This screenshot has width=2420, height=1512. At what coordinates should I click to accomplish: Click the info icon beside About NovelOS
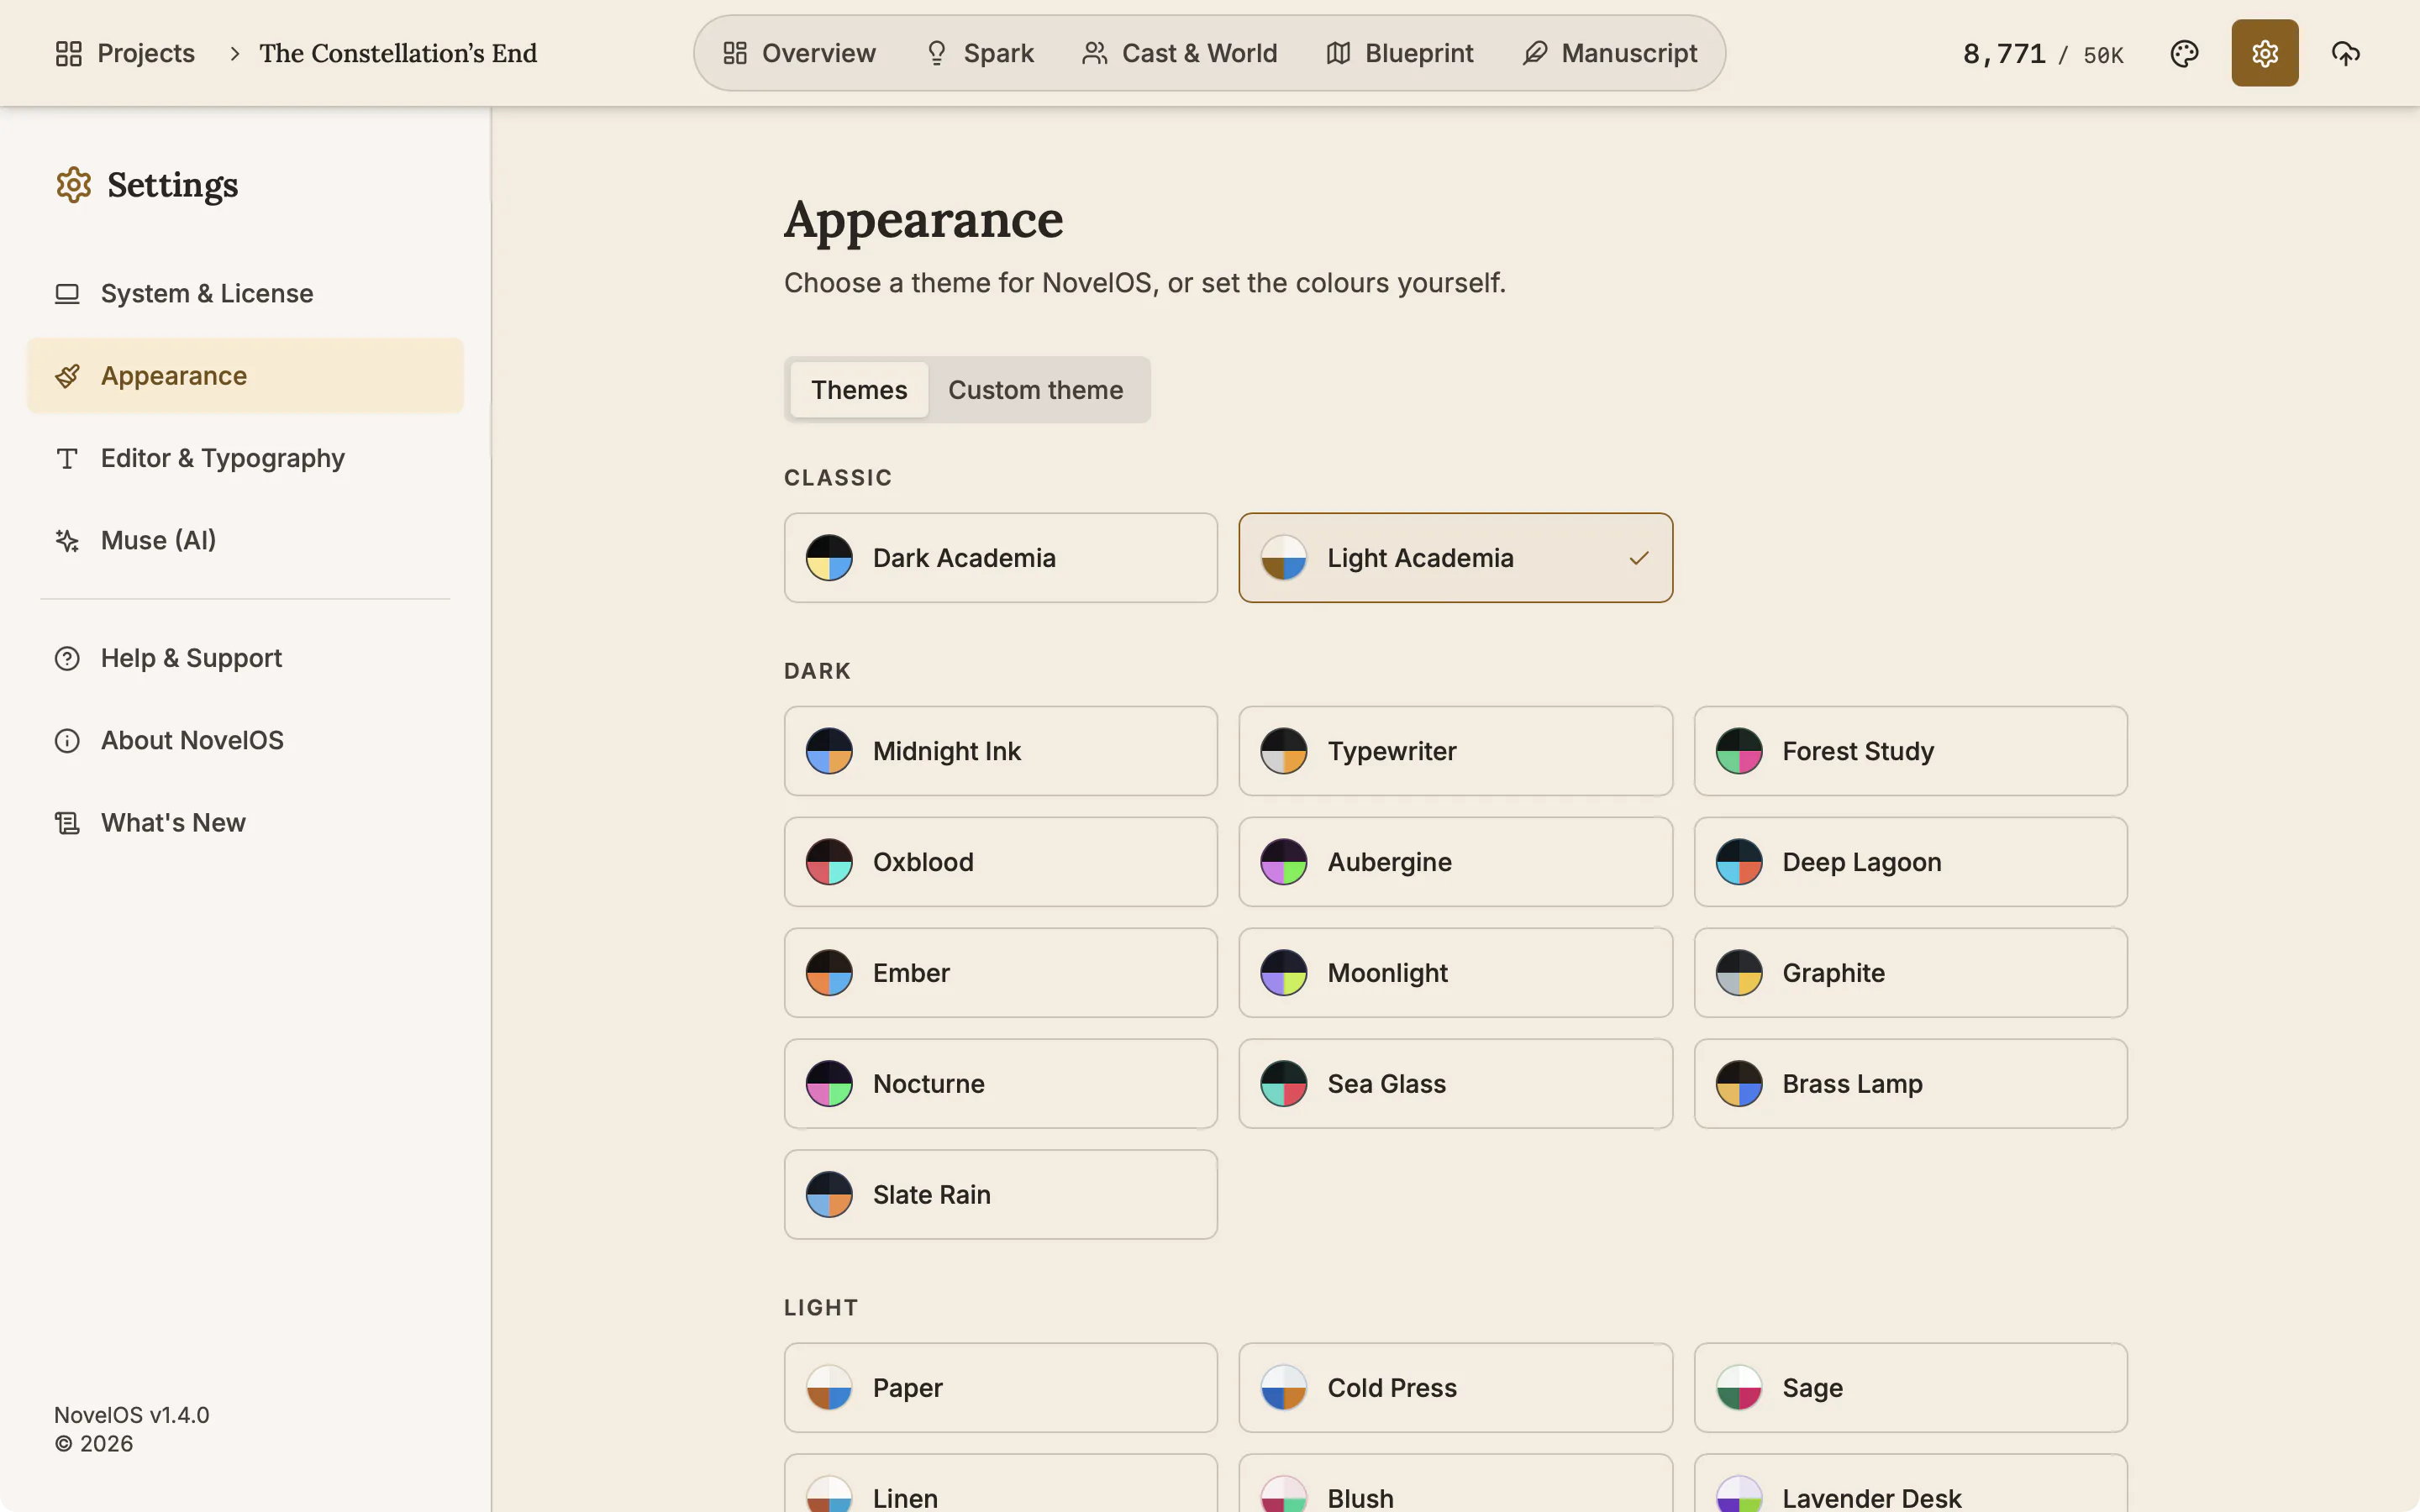coord(67,740)
